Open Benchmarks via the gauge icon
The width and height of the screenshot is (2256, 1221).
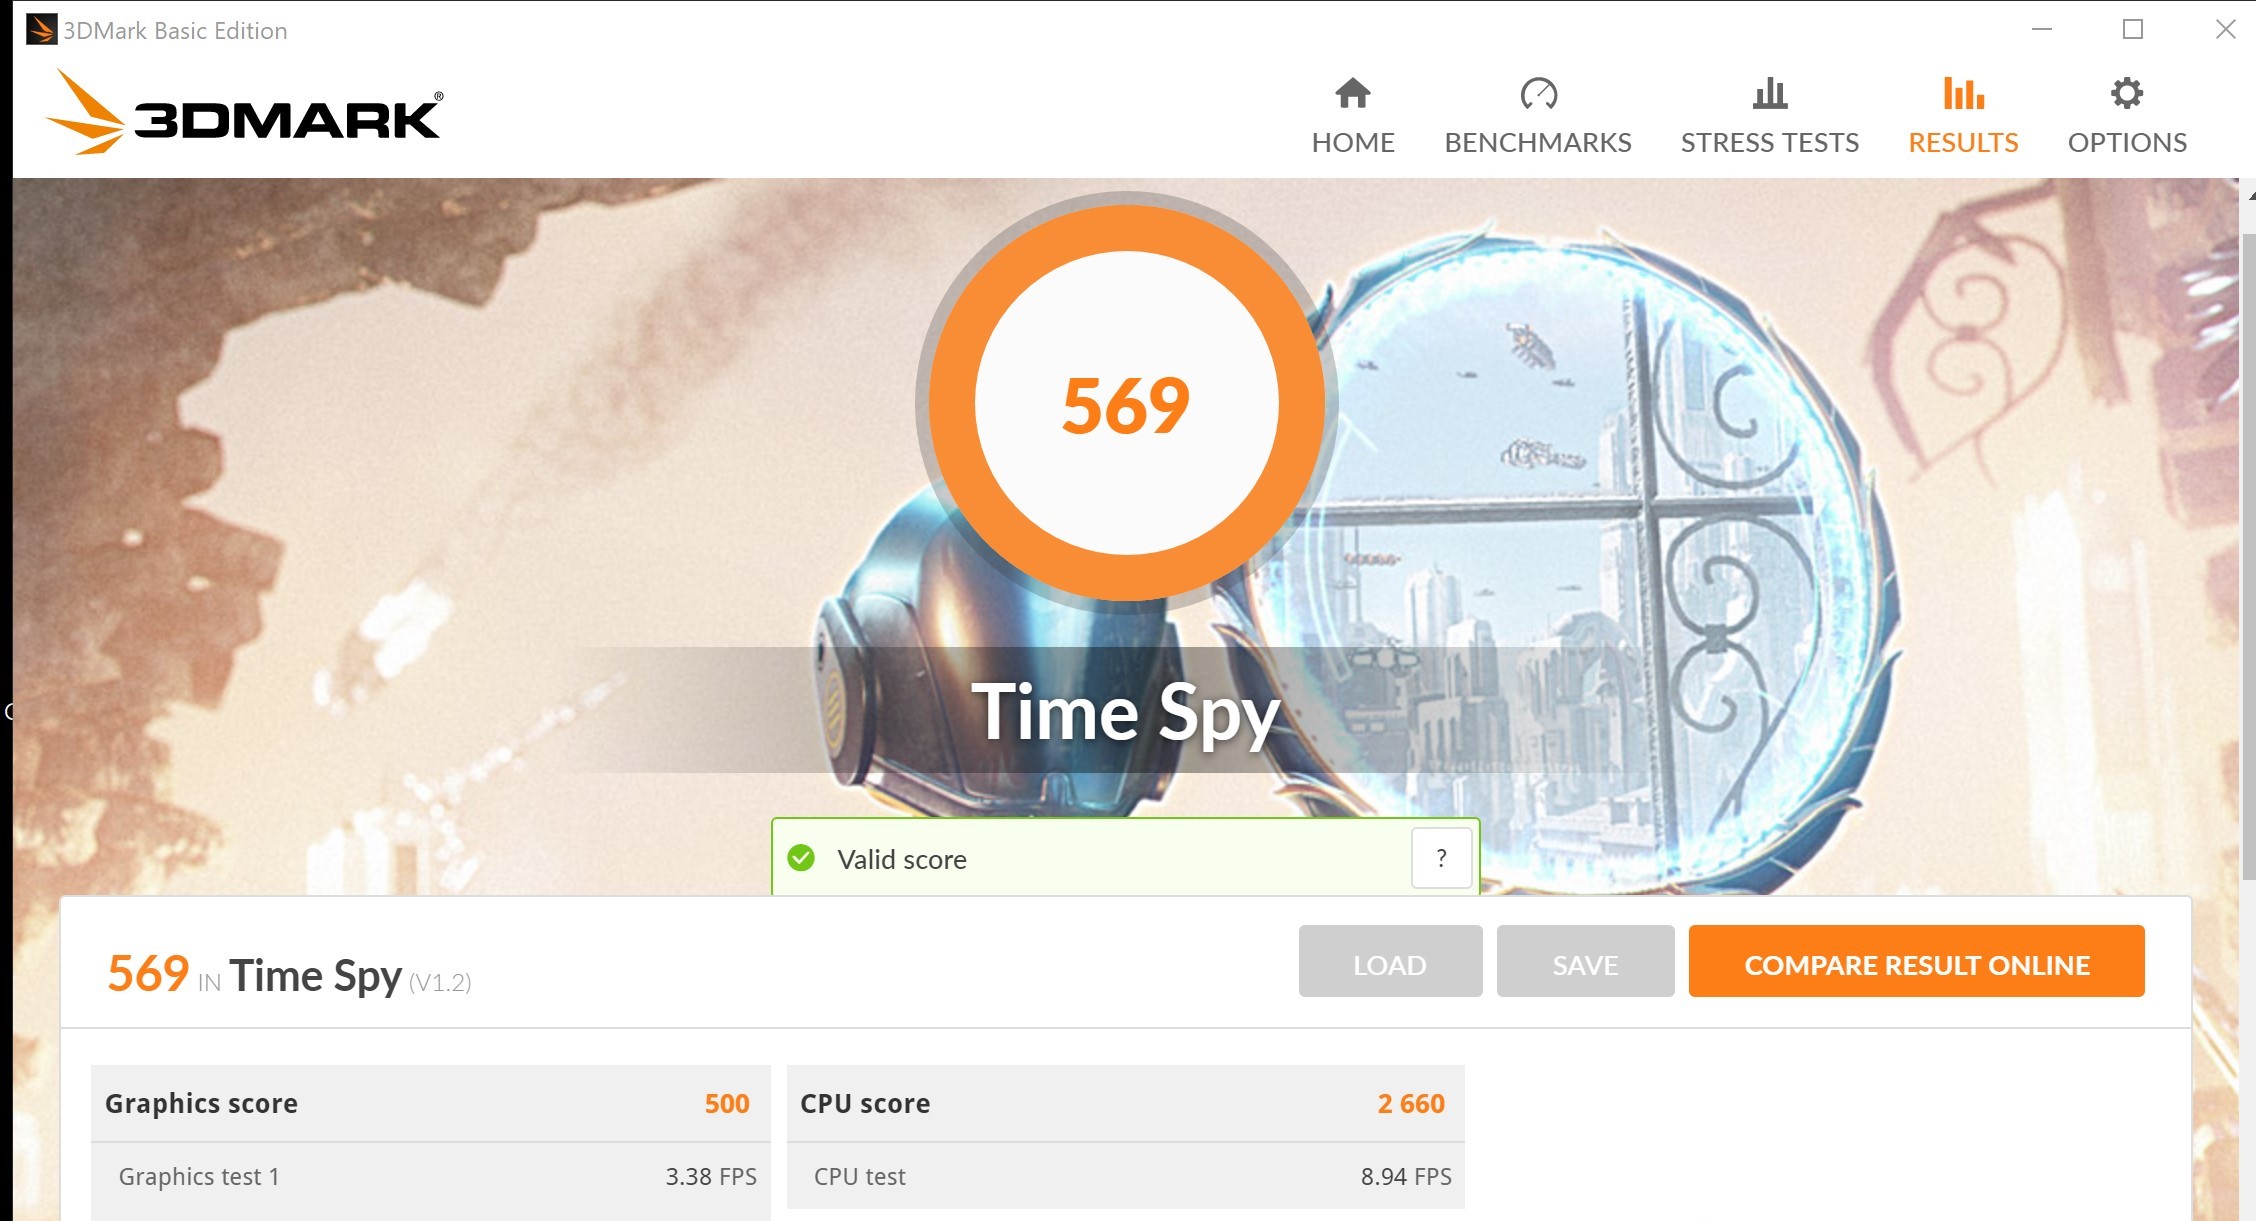[x=1538, y=93]
